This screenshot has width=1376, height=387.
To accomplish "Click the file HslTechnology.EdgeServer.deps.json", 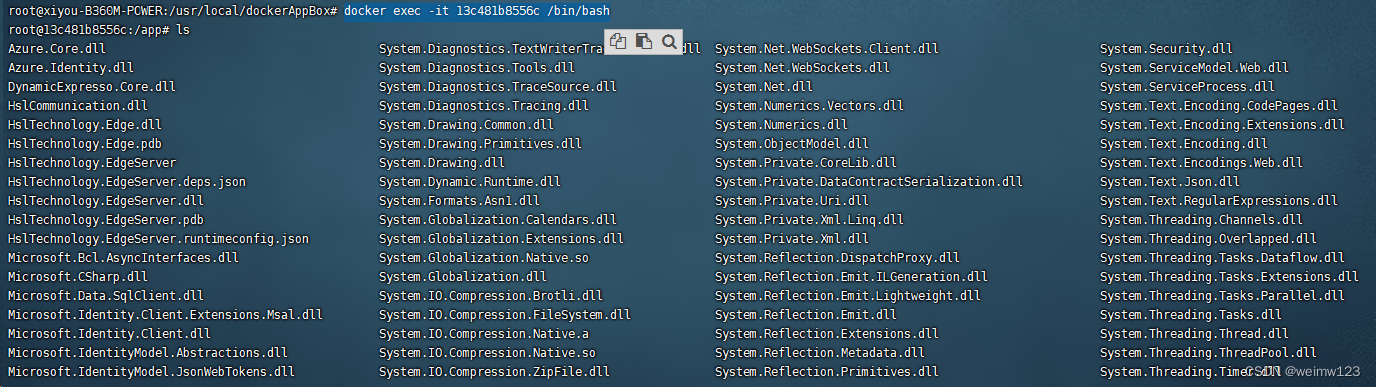I will [127, 181].
